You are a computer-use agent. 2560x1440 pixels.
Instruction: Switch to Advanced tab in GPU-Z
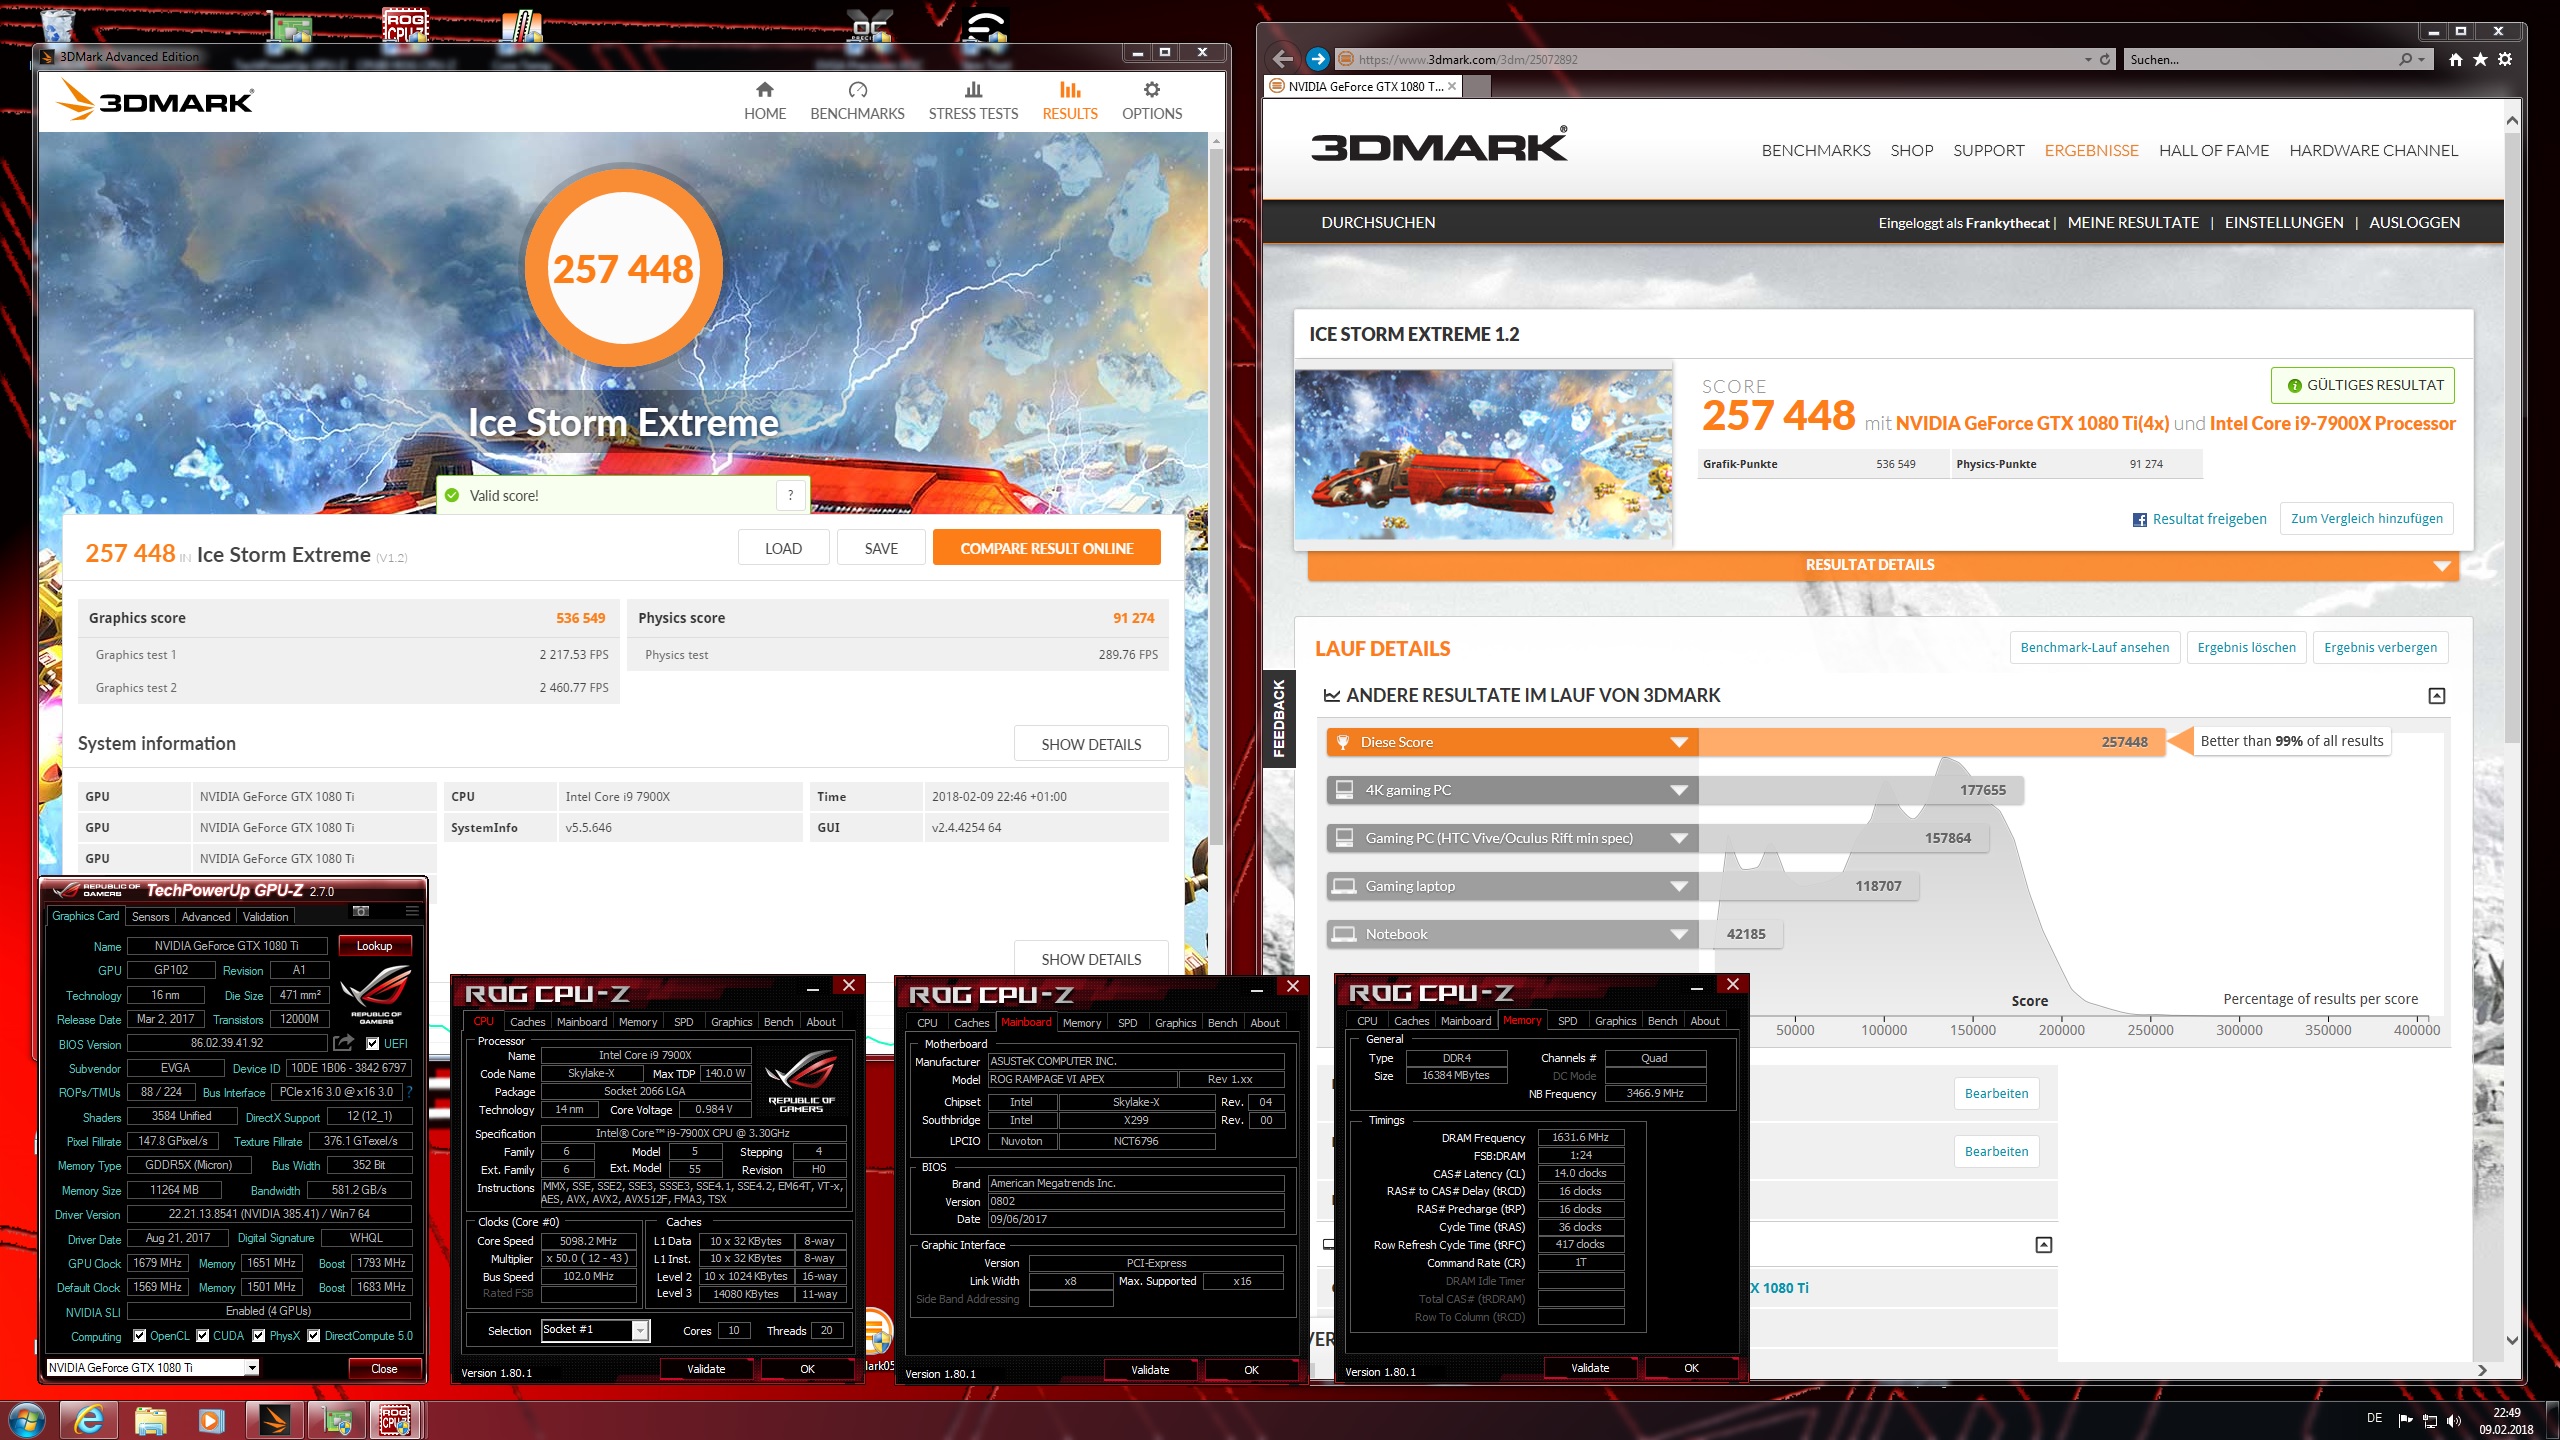[x=206, y=916]
